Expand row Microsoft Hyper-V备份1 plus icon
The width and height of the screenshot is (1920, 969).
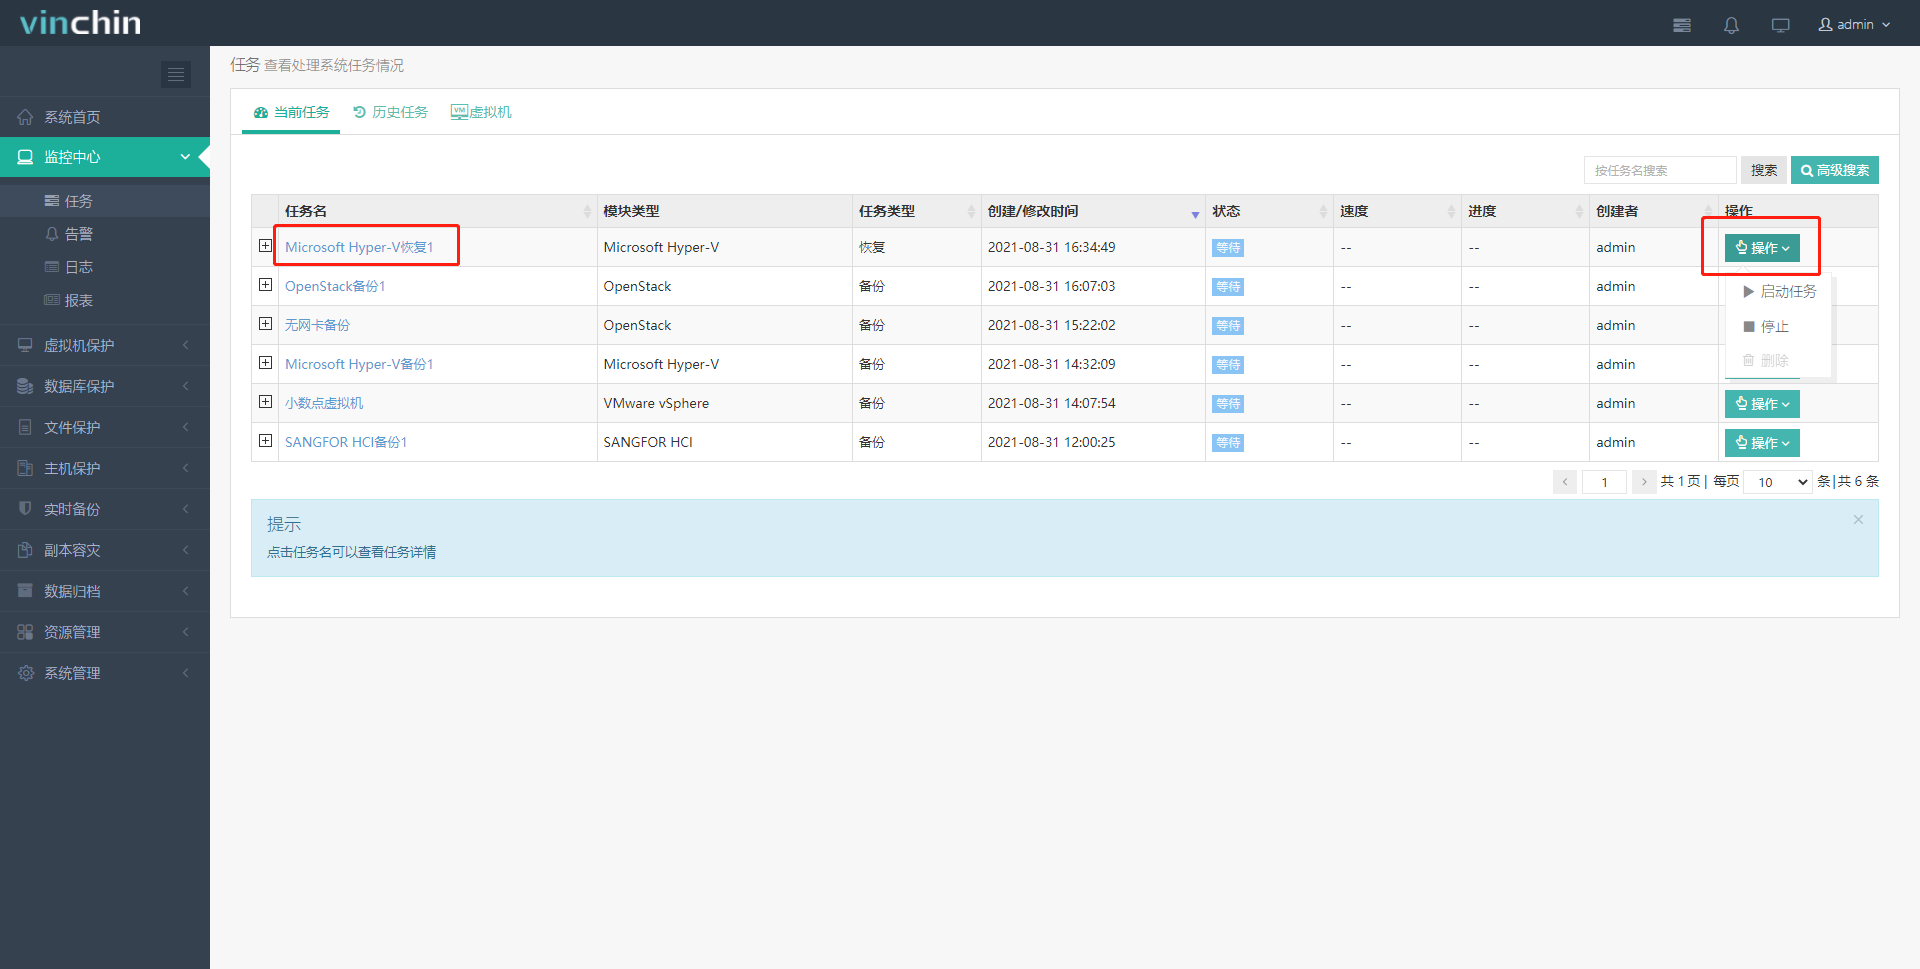pos(265,363)
